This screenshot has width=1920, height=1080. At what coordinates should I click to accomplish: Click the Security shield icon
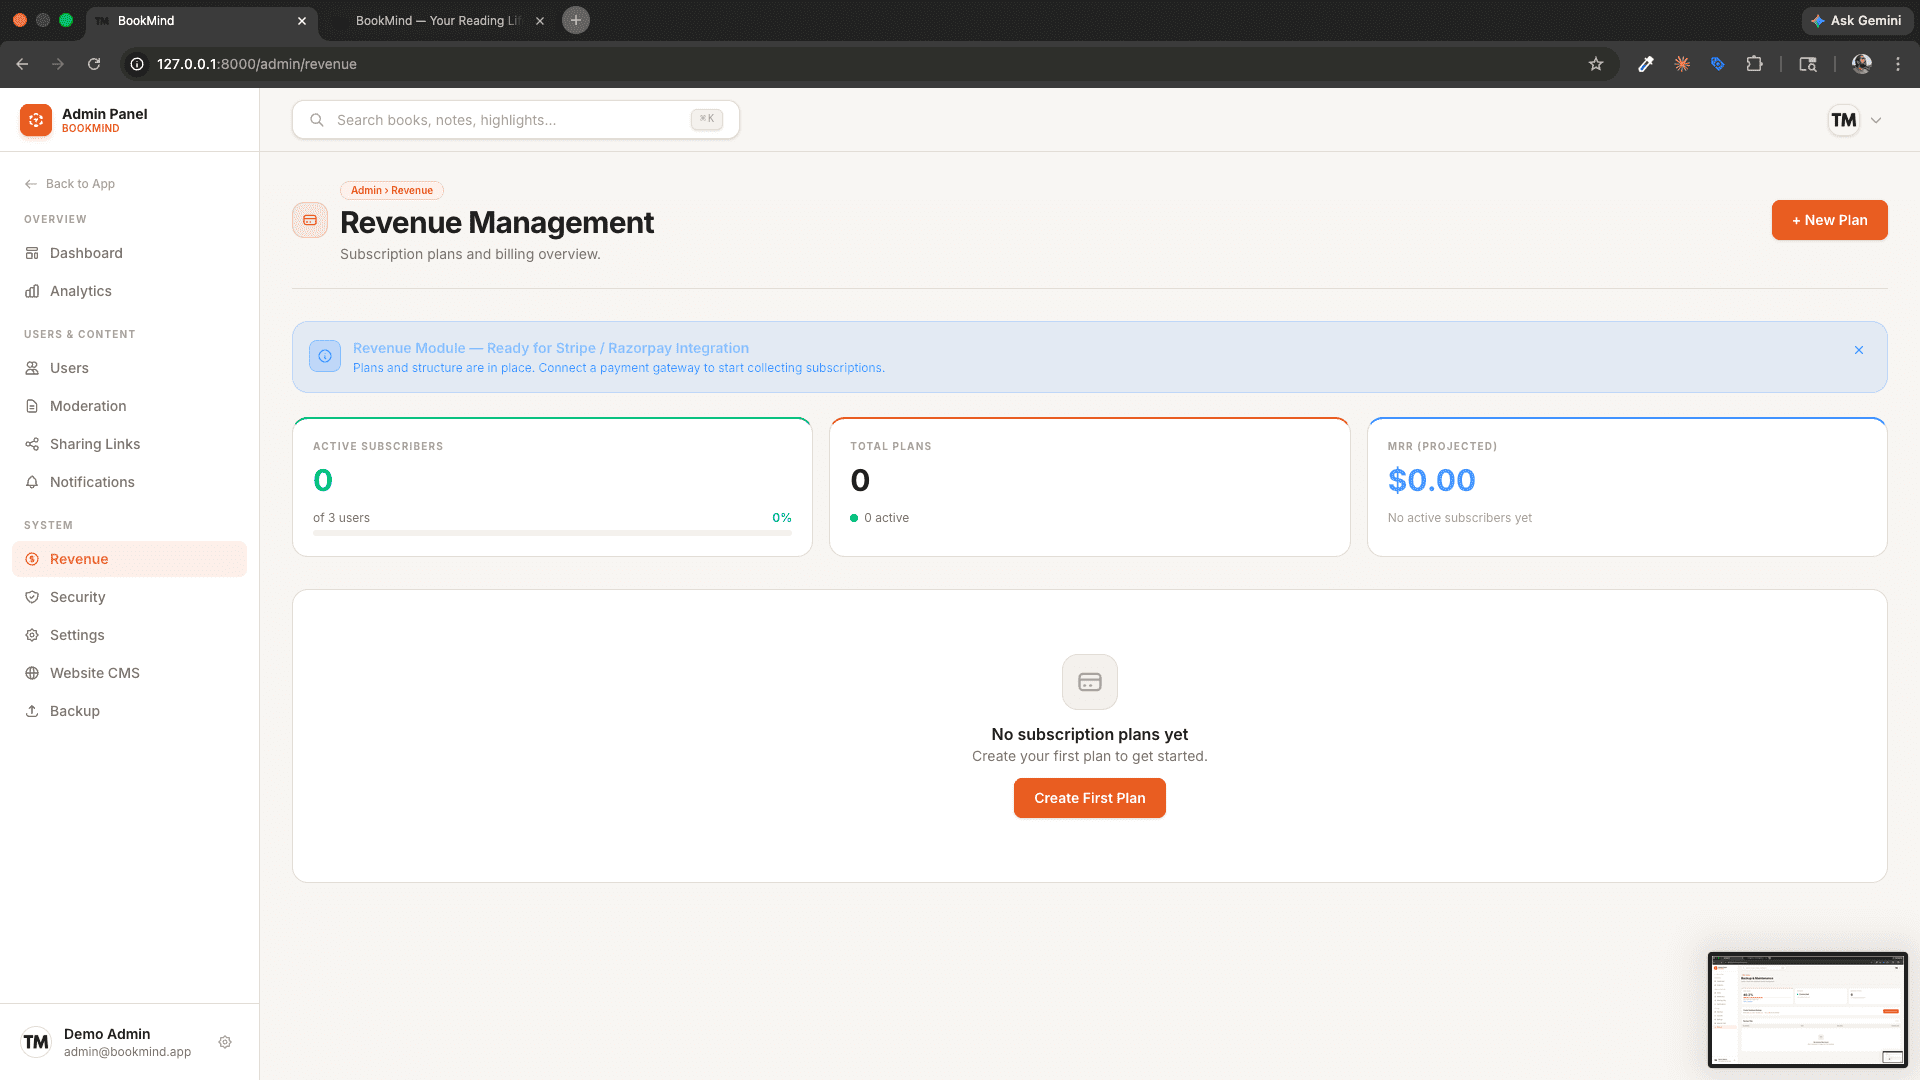tap(32, 597)
